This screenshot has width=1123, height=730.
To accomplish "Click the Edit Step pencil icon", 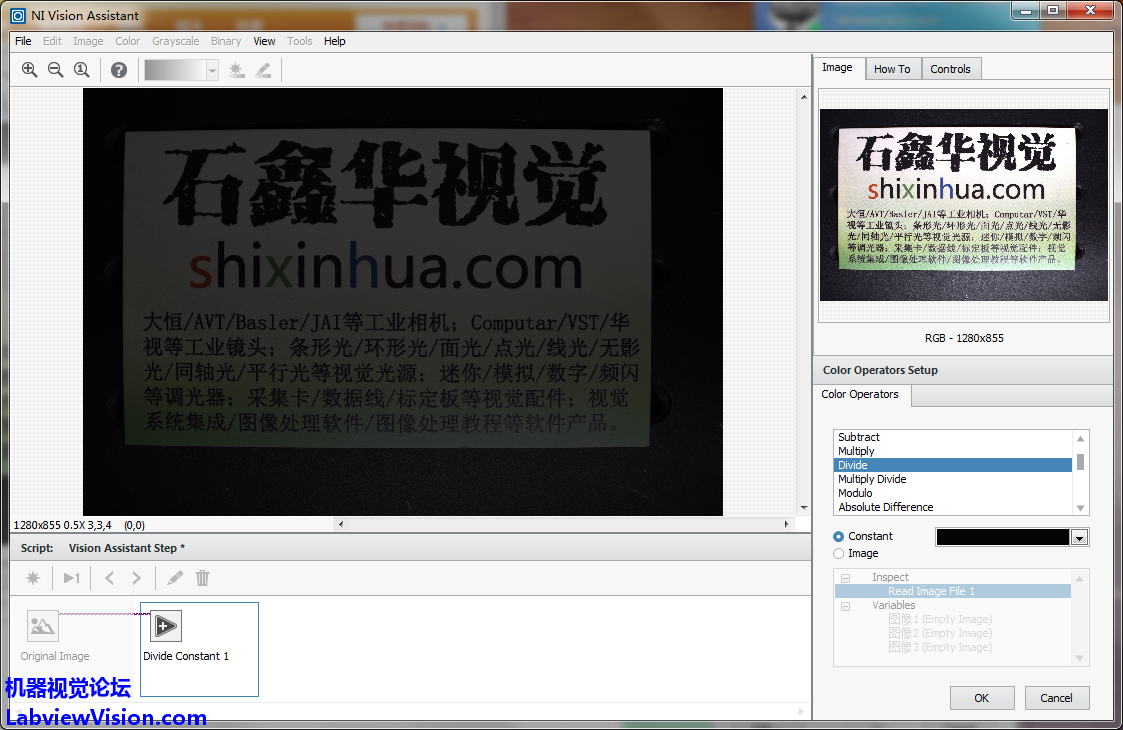I will click(175, 578).
